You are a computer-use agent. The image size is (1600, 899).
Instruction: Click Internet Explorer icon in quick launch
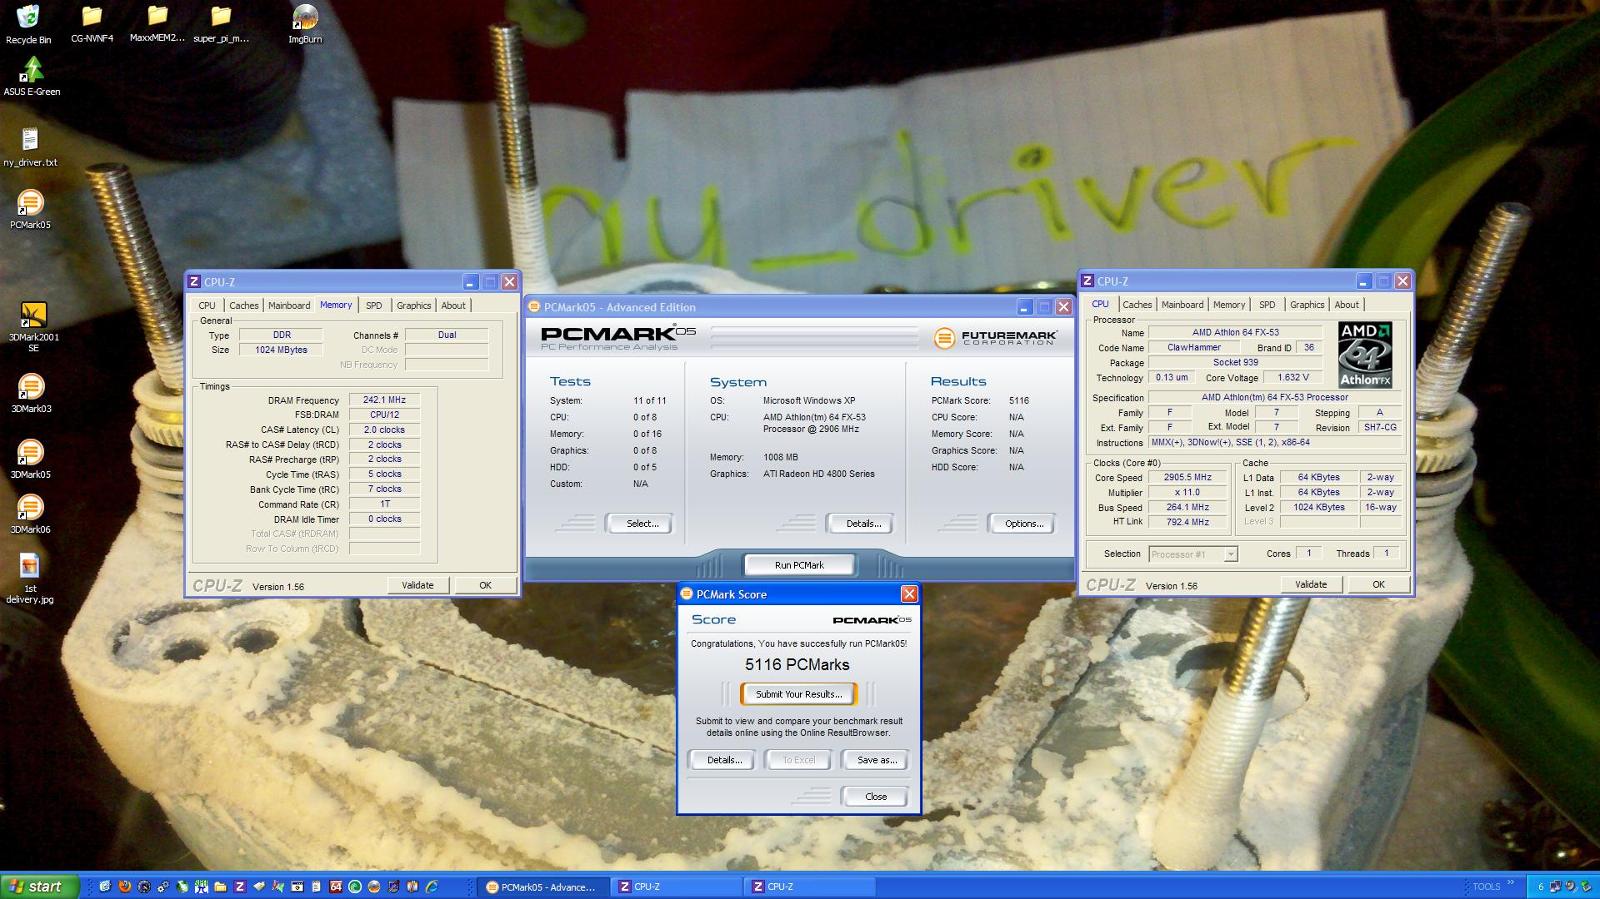click(x=431, y=886)
